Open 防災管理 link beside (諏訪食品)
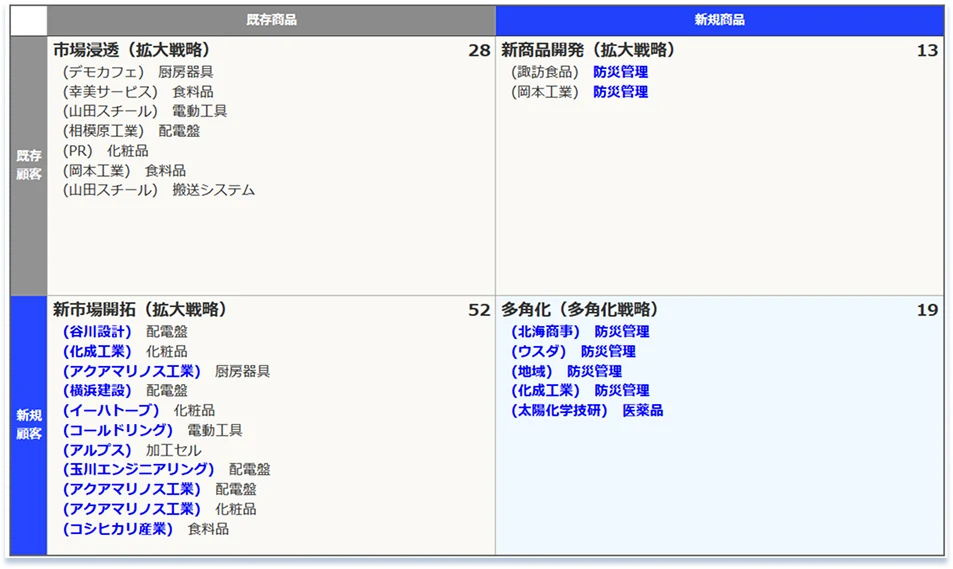 (621, 72)
